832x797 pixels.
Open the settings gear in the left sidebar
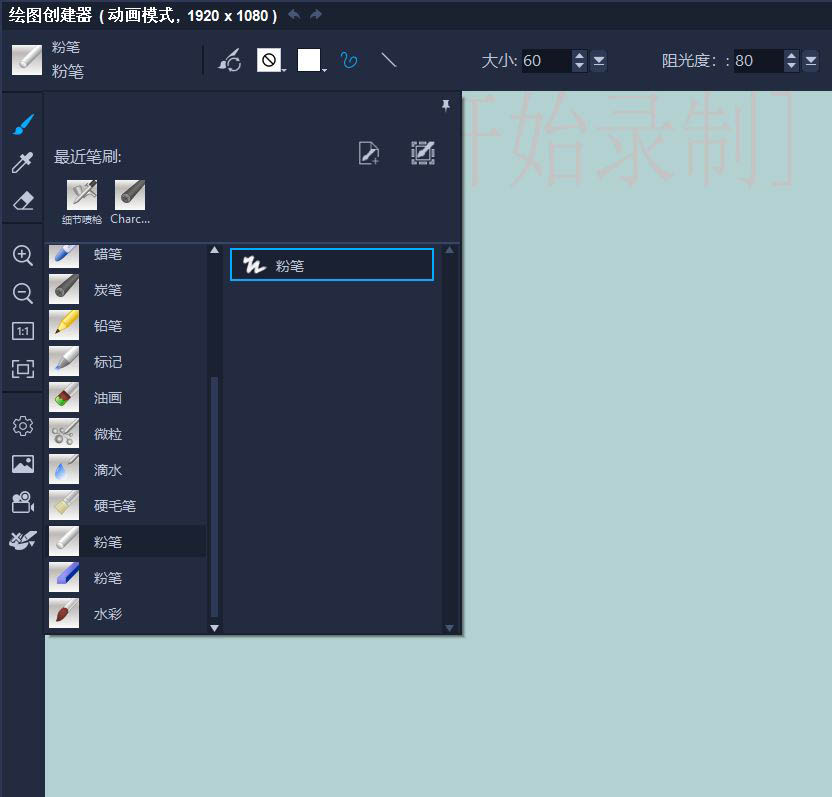tap(21, 425)
